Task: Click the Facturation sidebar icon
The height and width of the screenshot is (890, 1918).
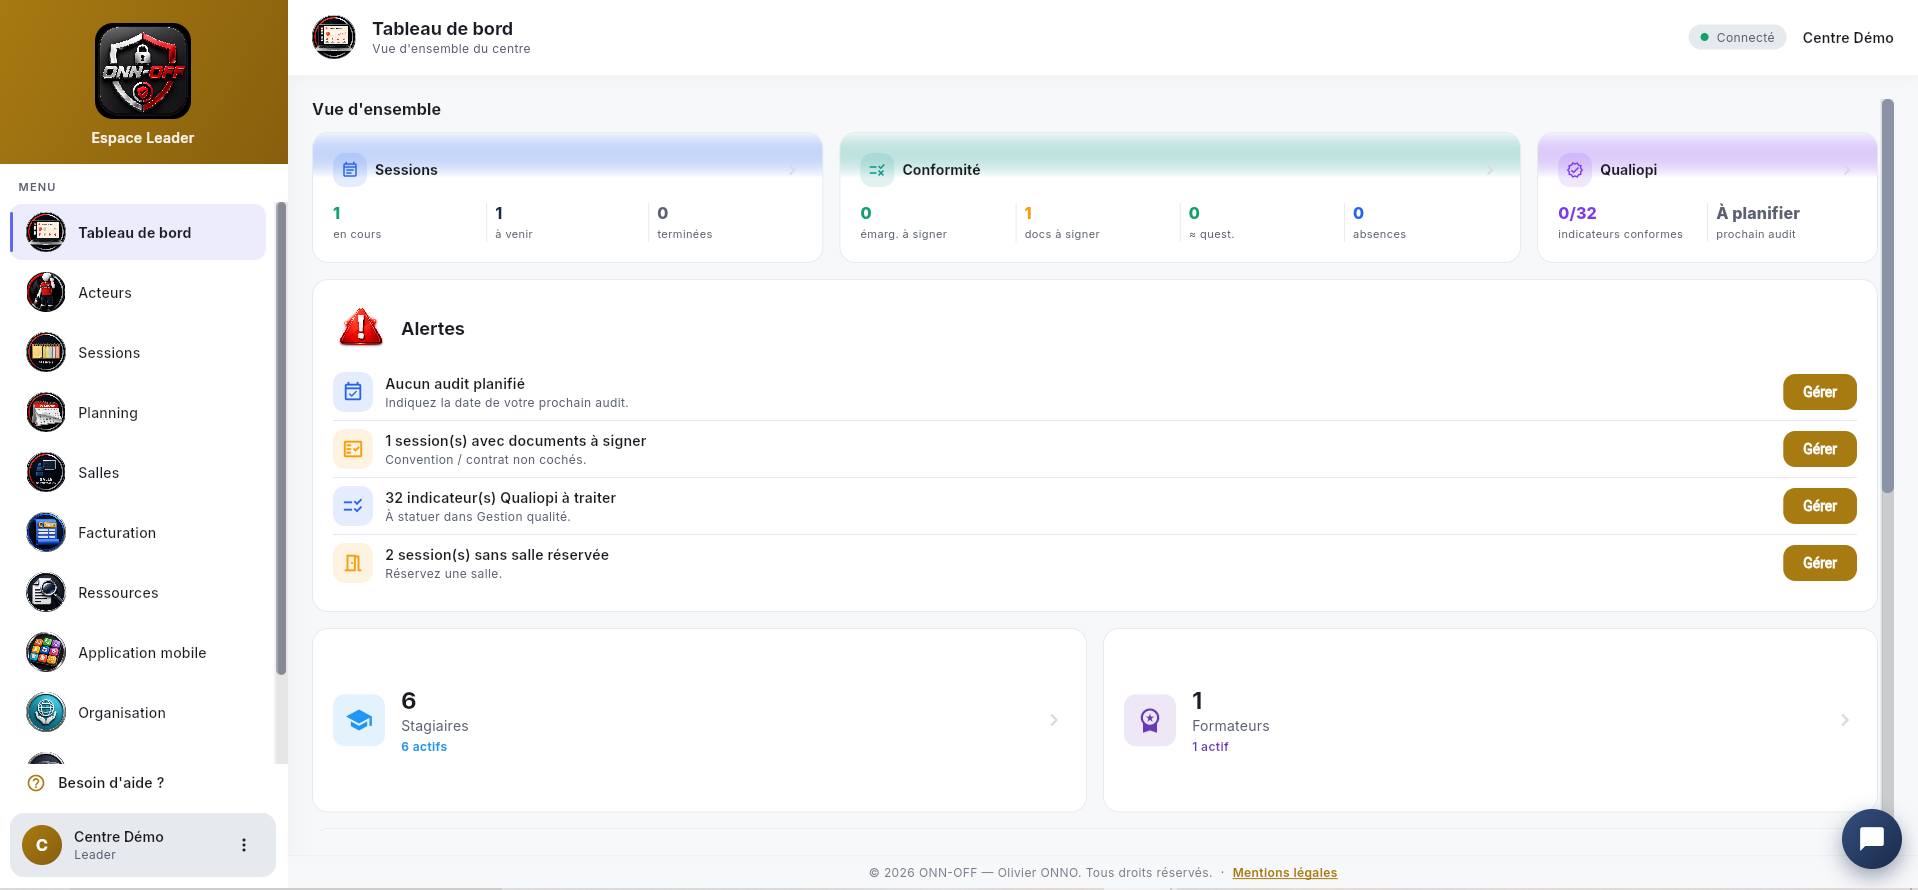Action: pos(46,532)
